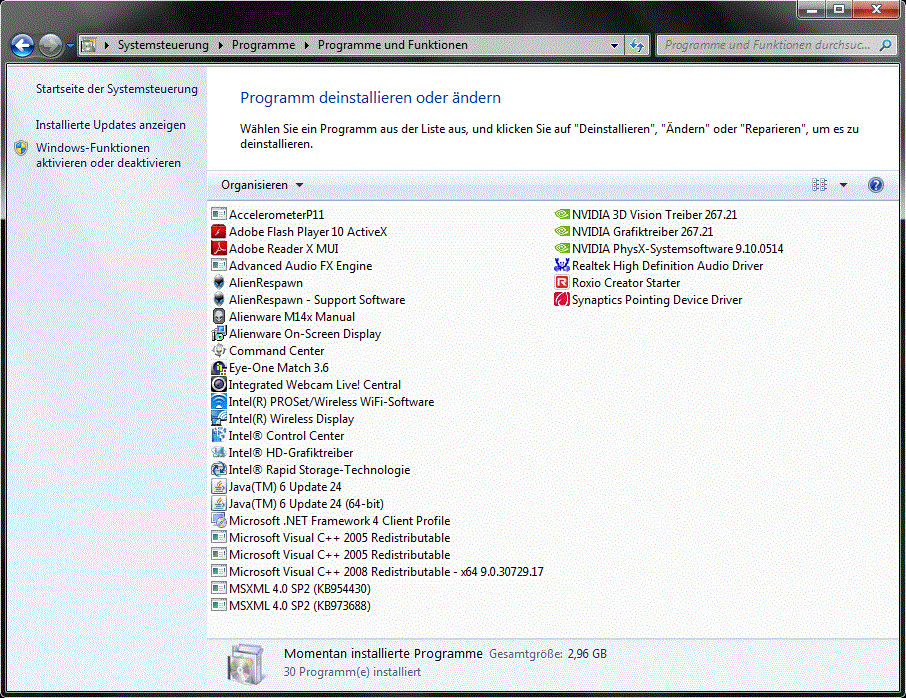Select Intel(R) Wireless Display text entry

pos(291,418)
